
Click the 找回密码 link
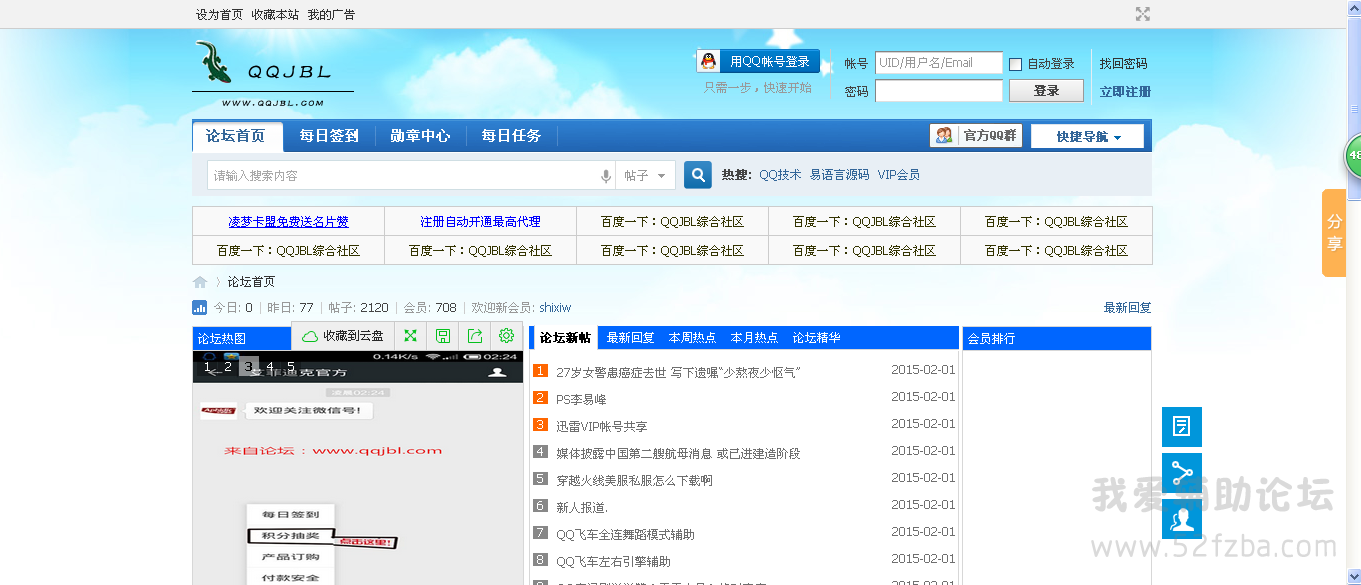tap(1124, 64)
